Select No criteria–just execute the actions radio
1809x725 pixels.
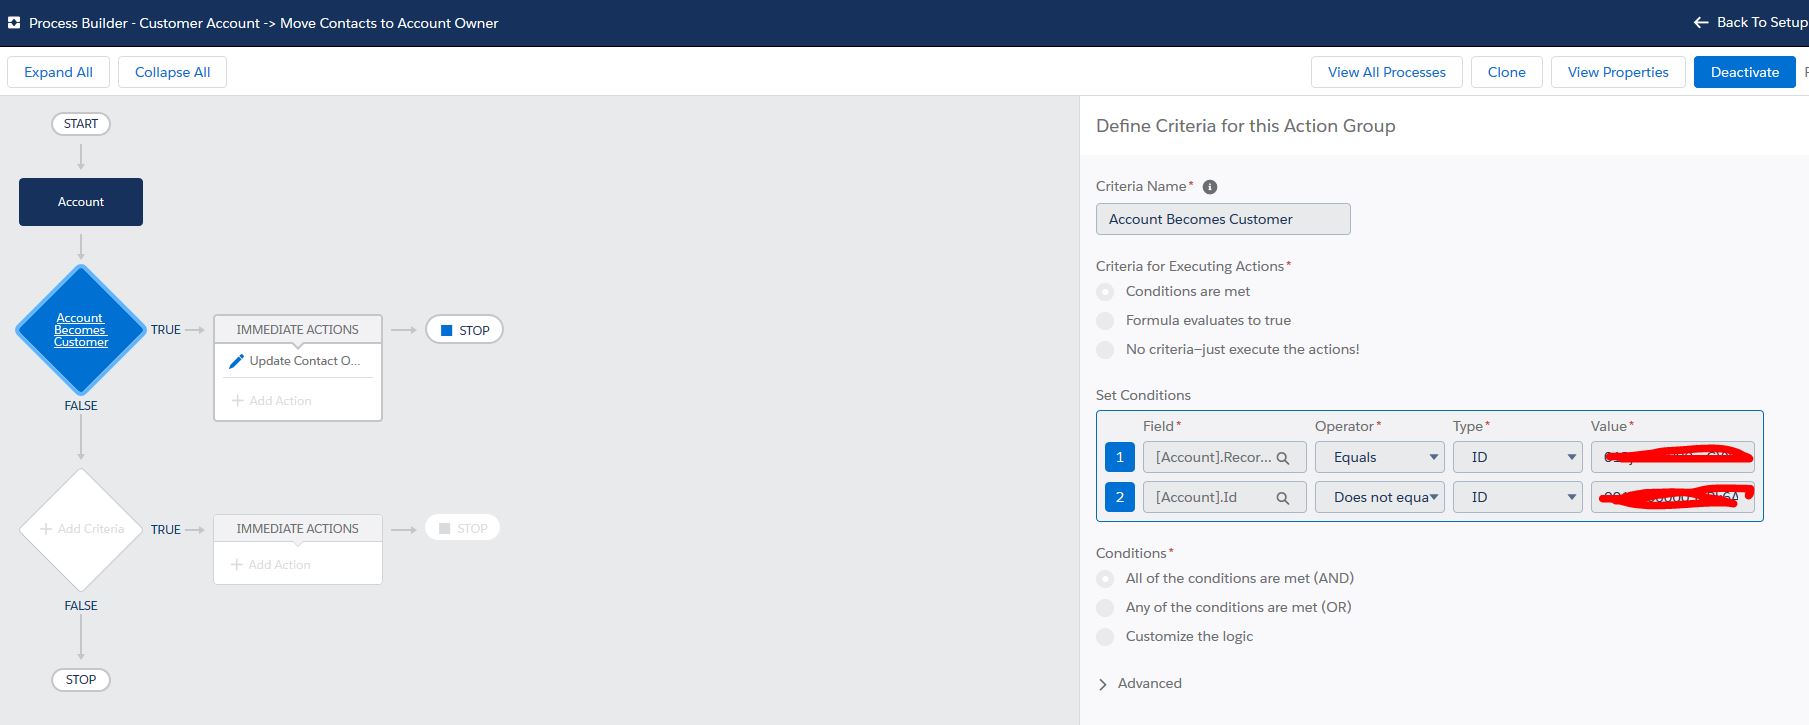(x=1105, y=350)
